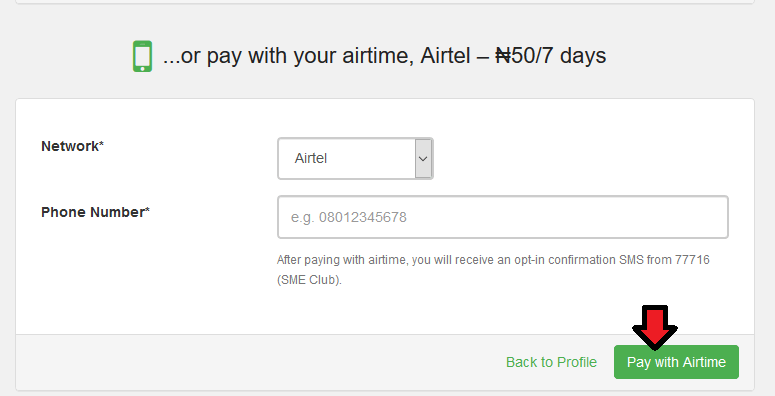Click the Phone Number* field label
This screenshot has width=775, height=396.
(95, 212)
